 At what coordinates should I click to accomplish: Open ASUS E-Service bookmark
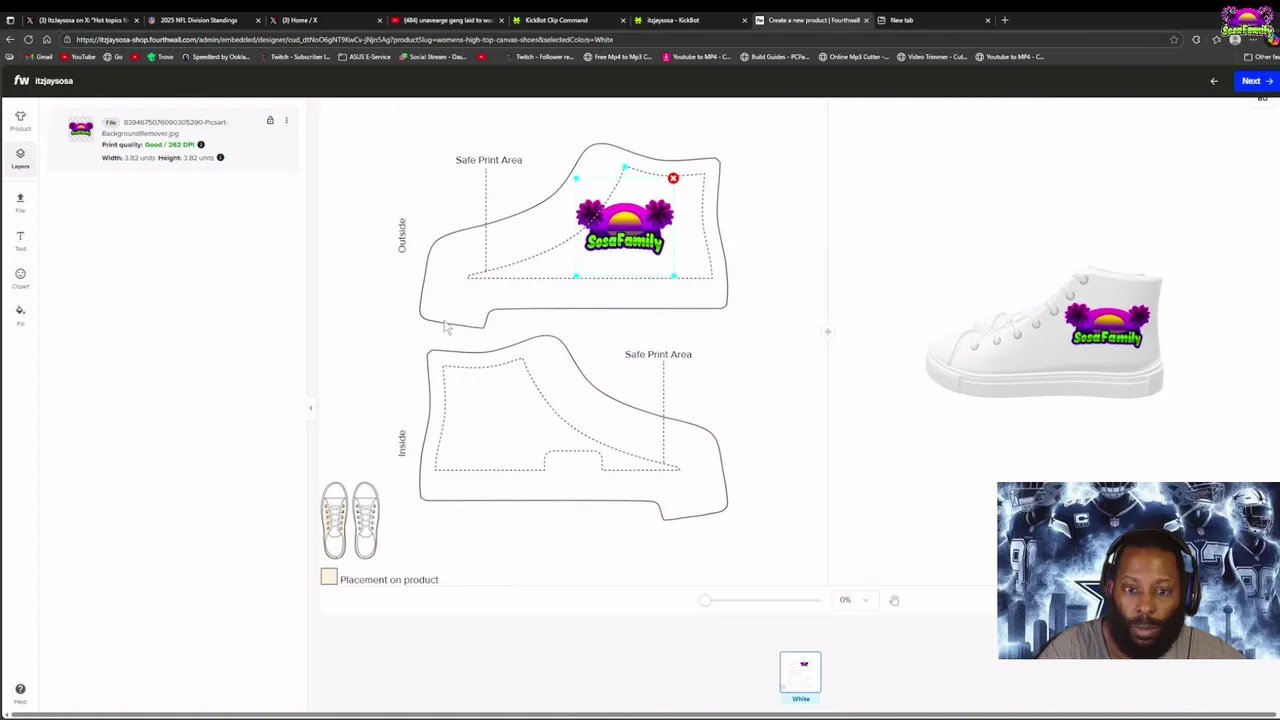pos(365,57)
